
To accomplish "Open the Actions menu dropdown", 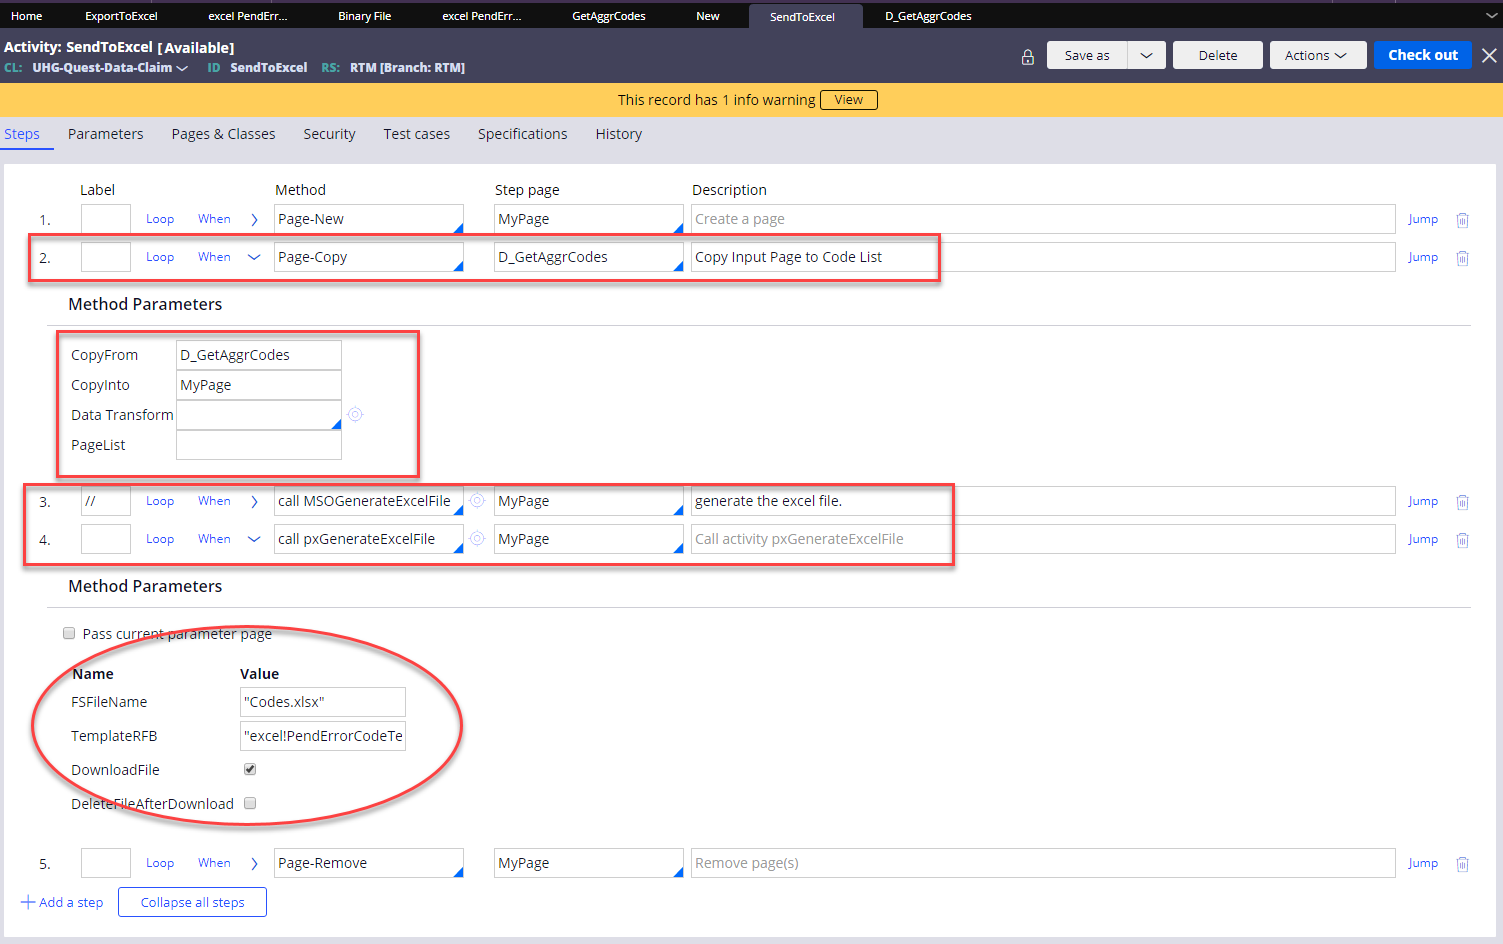I will [1316, 56].
